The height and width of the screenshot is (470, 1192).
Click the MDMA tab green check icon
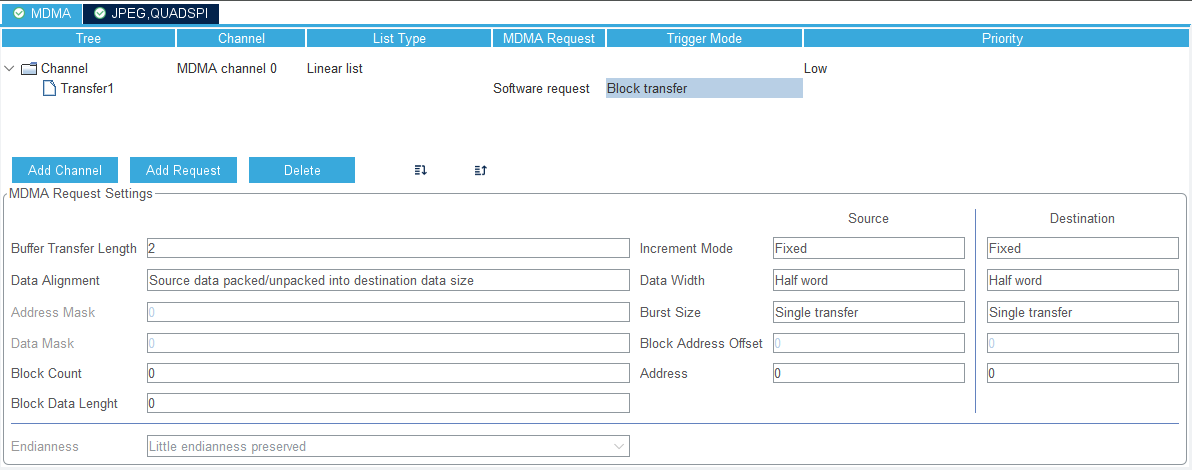click(x=19, y=13)
